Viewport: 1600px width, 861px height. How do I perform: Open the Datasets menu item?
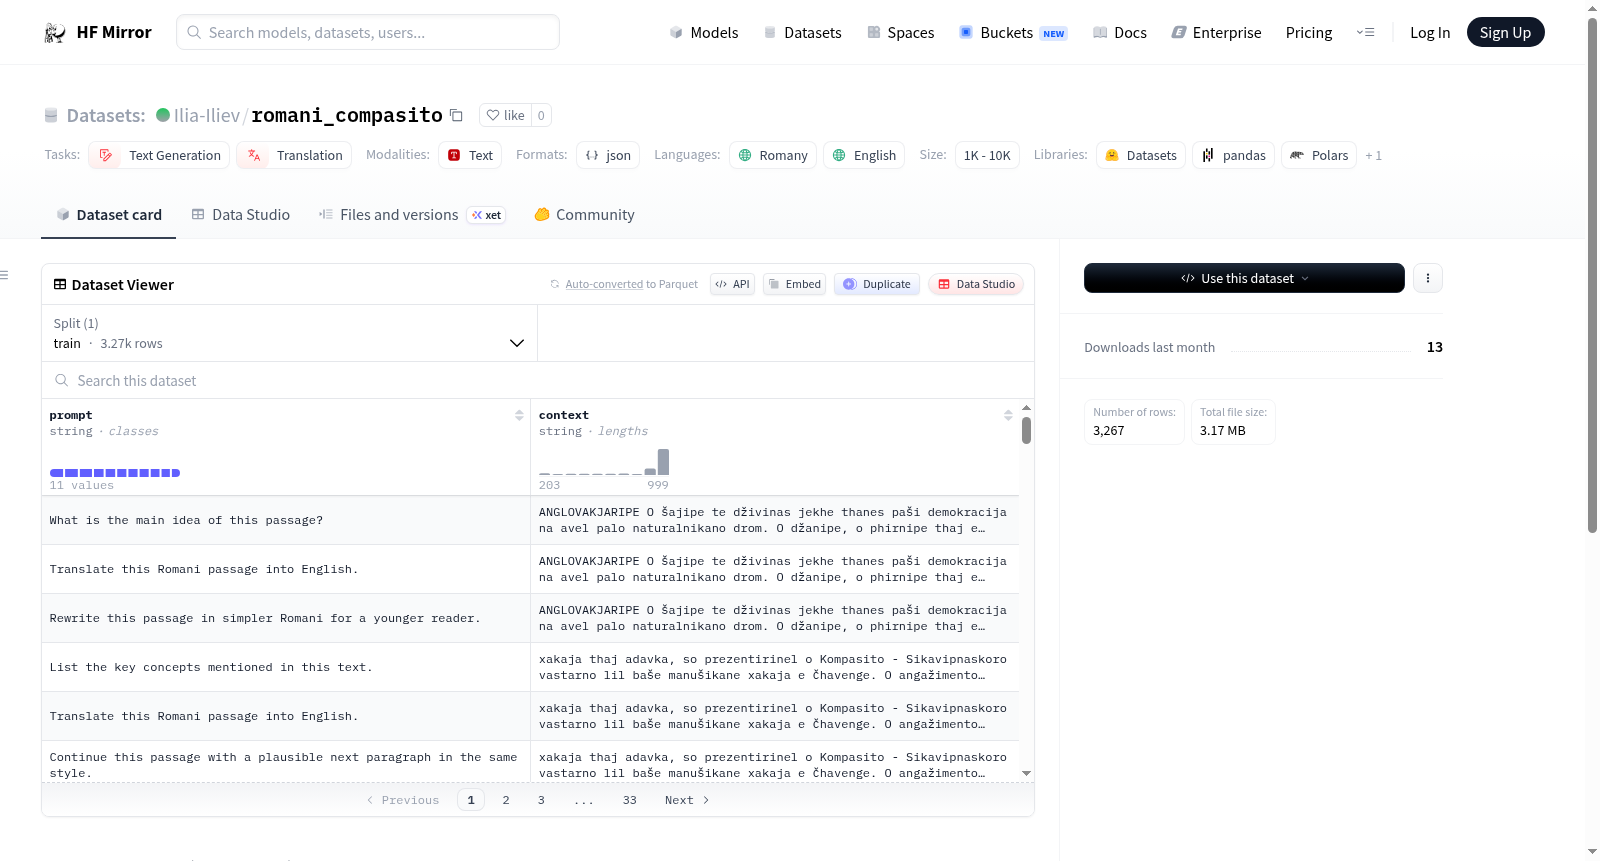pyautogui.click(x=802, y=33)
